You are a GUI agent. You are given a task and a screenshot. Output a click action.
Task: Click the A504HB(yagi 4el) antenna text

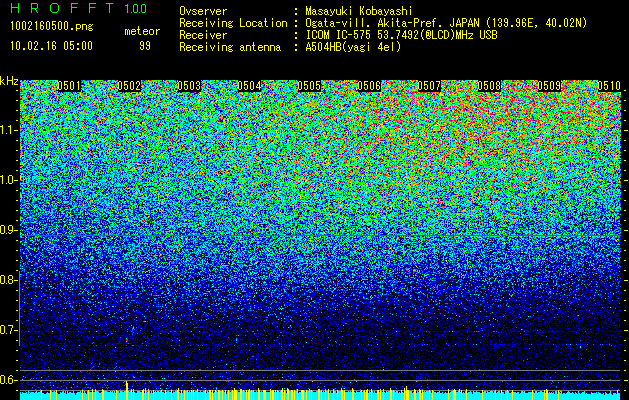coord(353,47)
